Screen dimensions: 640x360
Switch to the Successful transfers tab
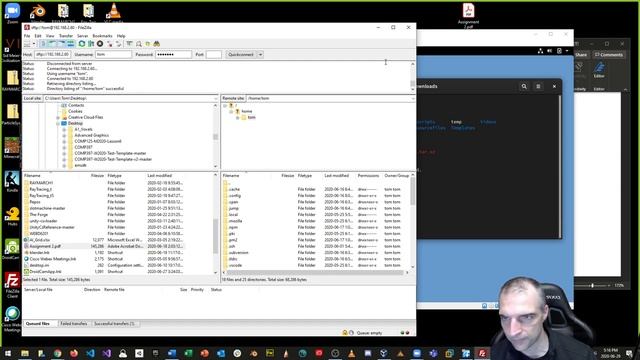coord(114,324)
